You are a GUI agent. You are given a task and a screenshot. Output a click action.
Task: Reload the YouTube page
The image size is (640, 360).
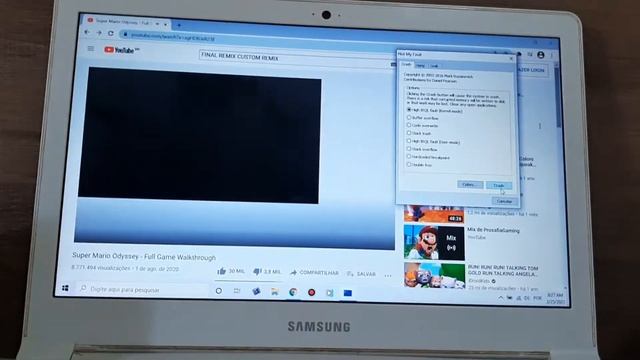111,33
